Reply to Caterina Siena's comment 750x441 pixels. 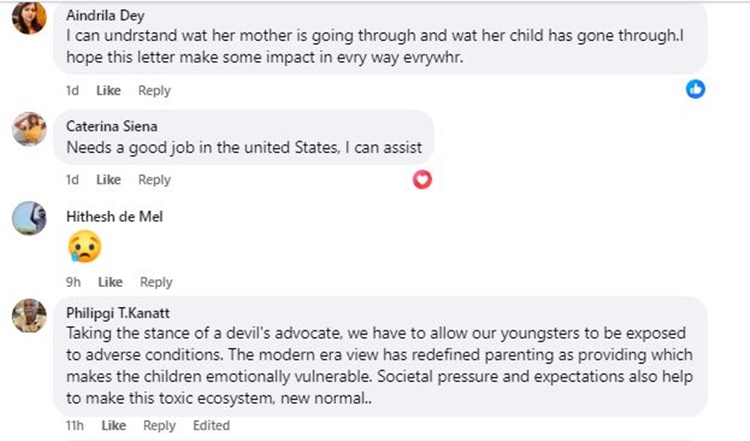[154, 180]
